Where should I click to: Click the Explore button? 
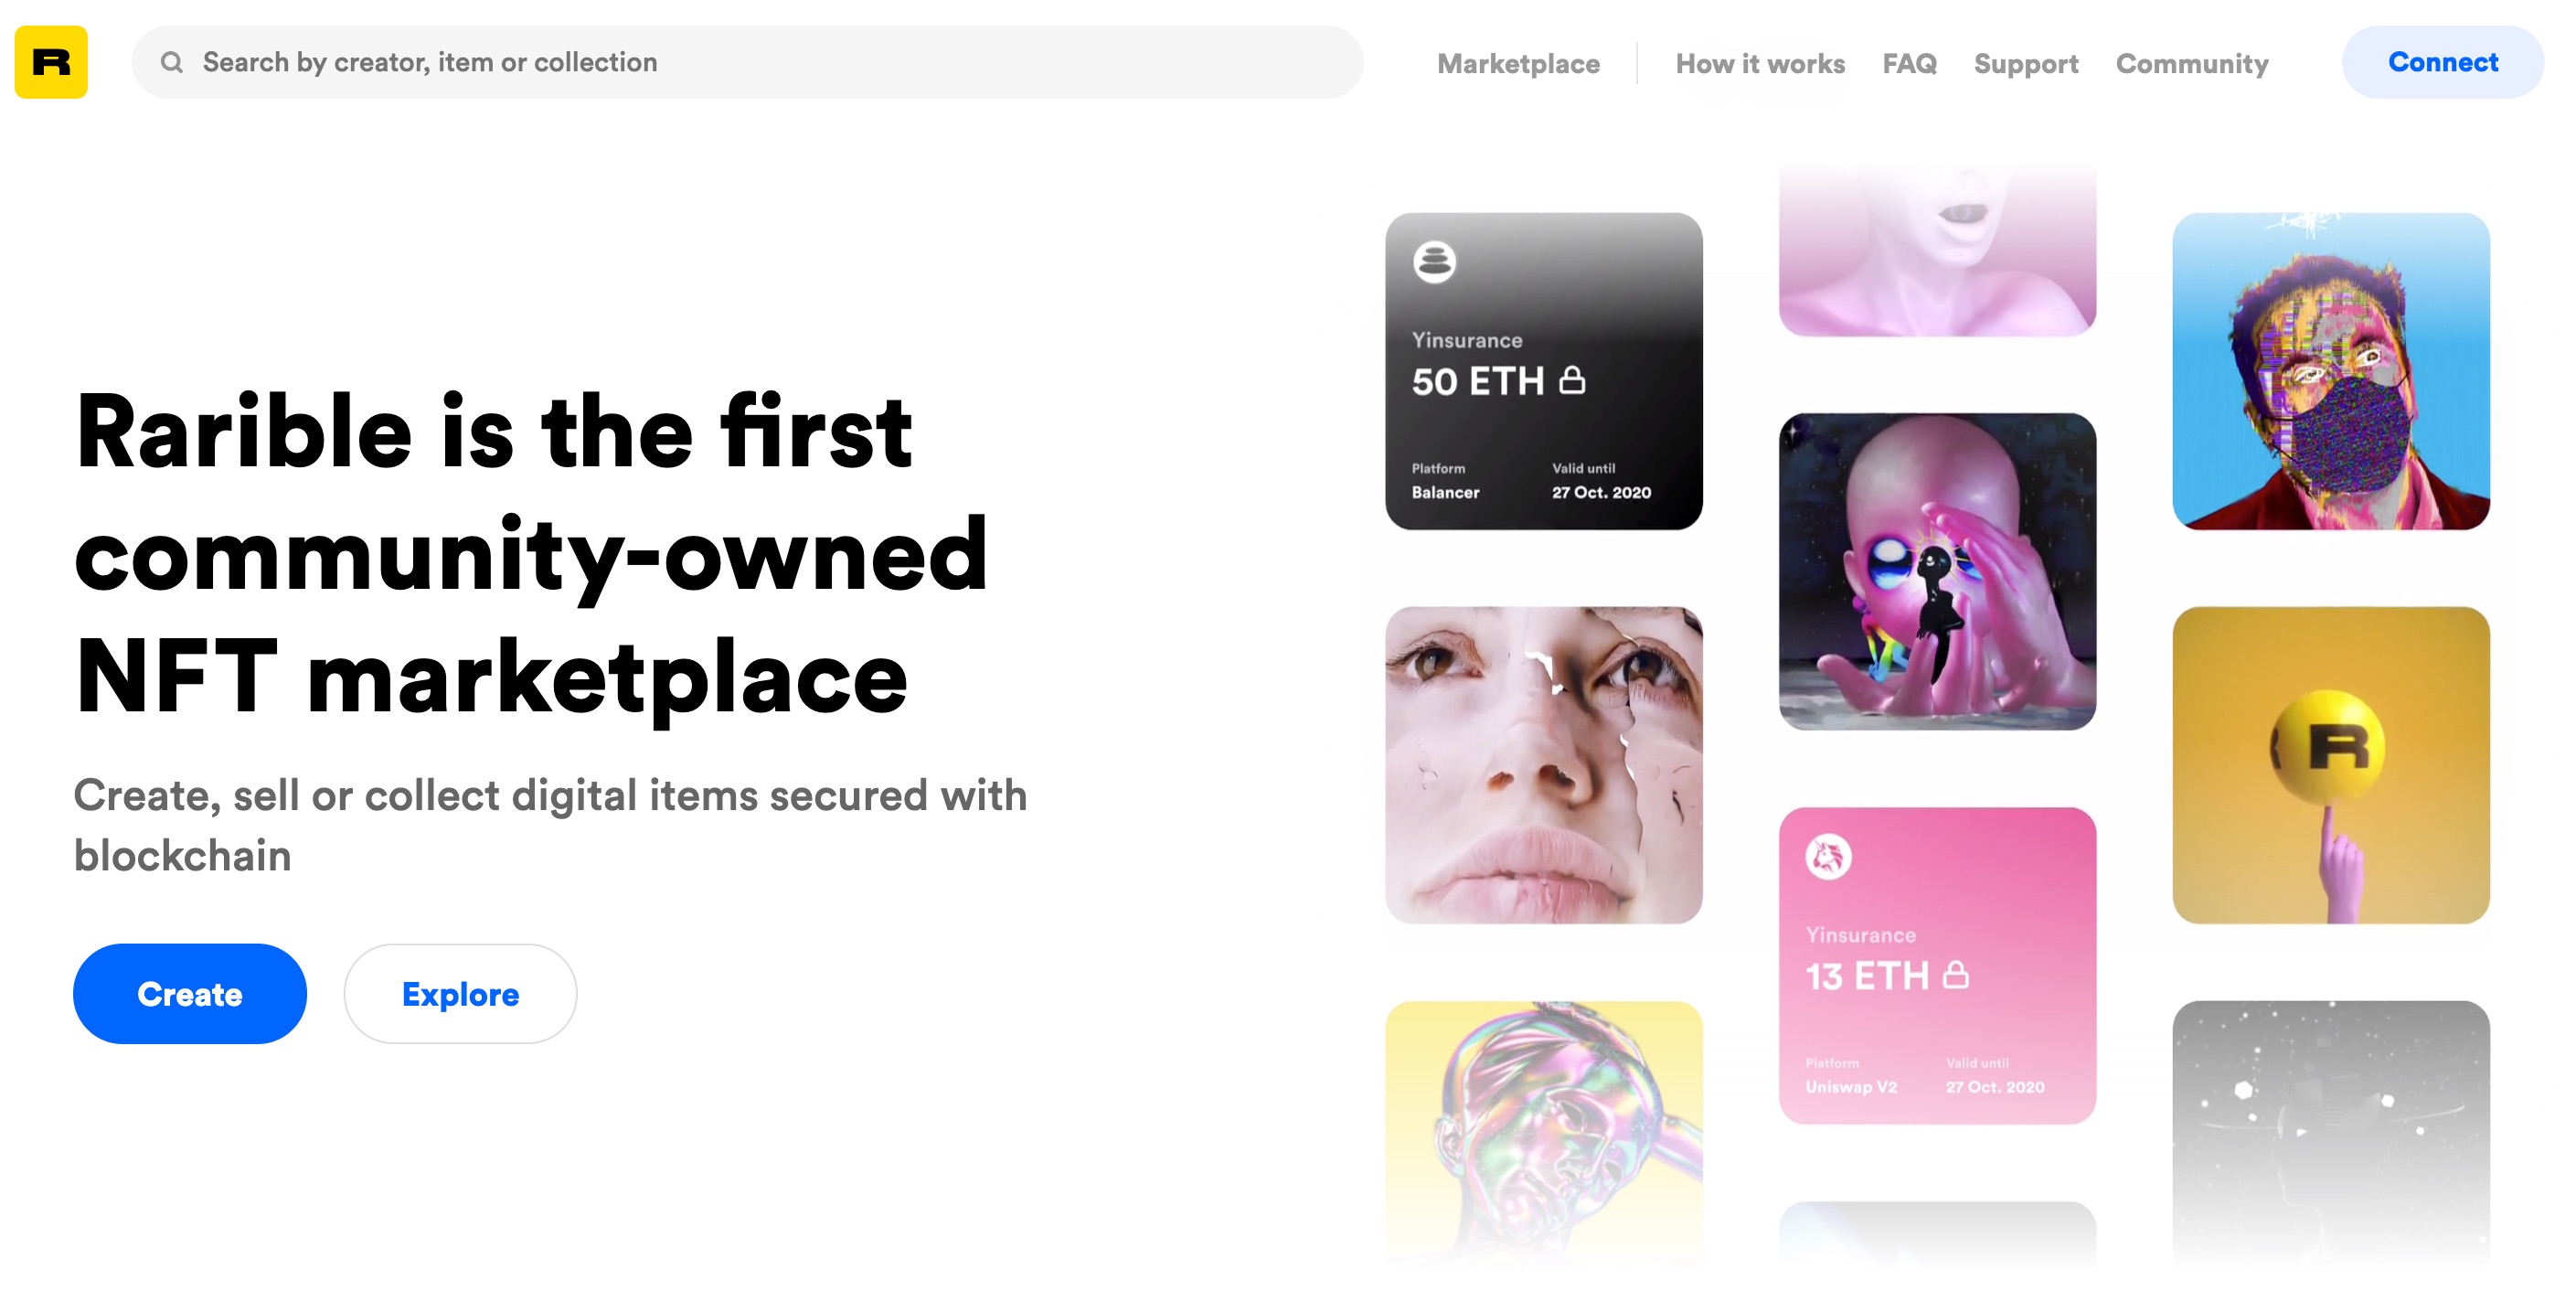click(x=460, y=993)
